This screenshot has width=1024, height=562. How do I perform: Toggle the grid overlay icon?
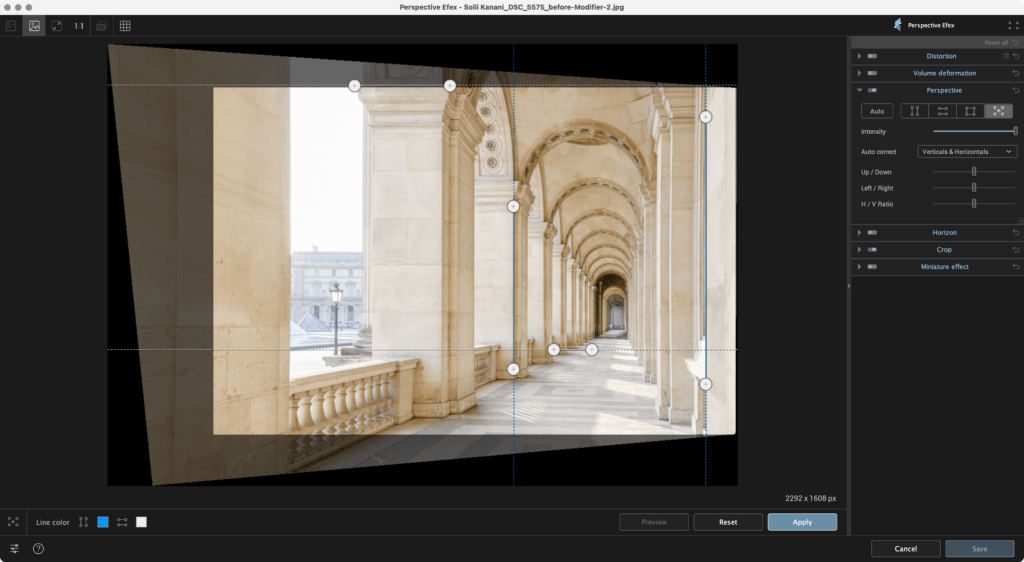coord(125,26)
